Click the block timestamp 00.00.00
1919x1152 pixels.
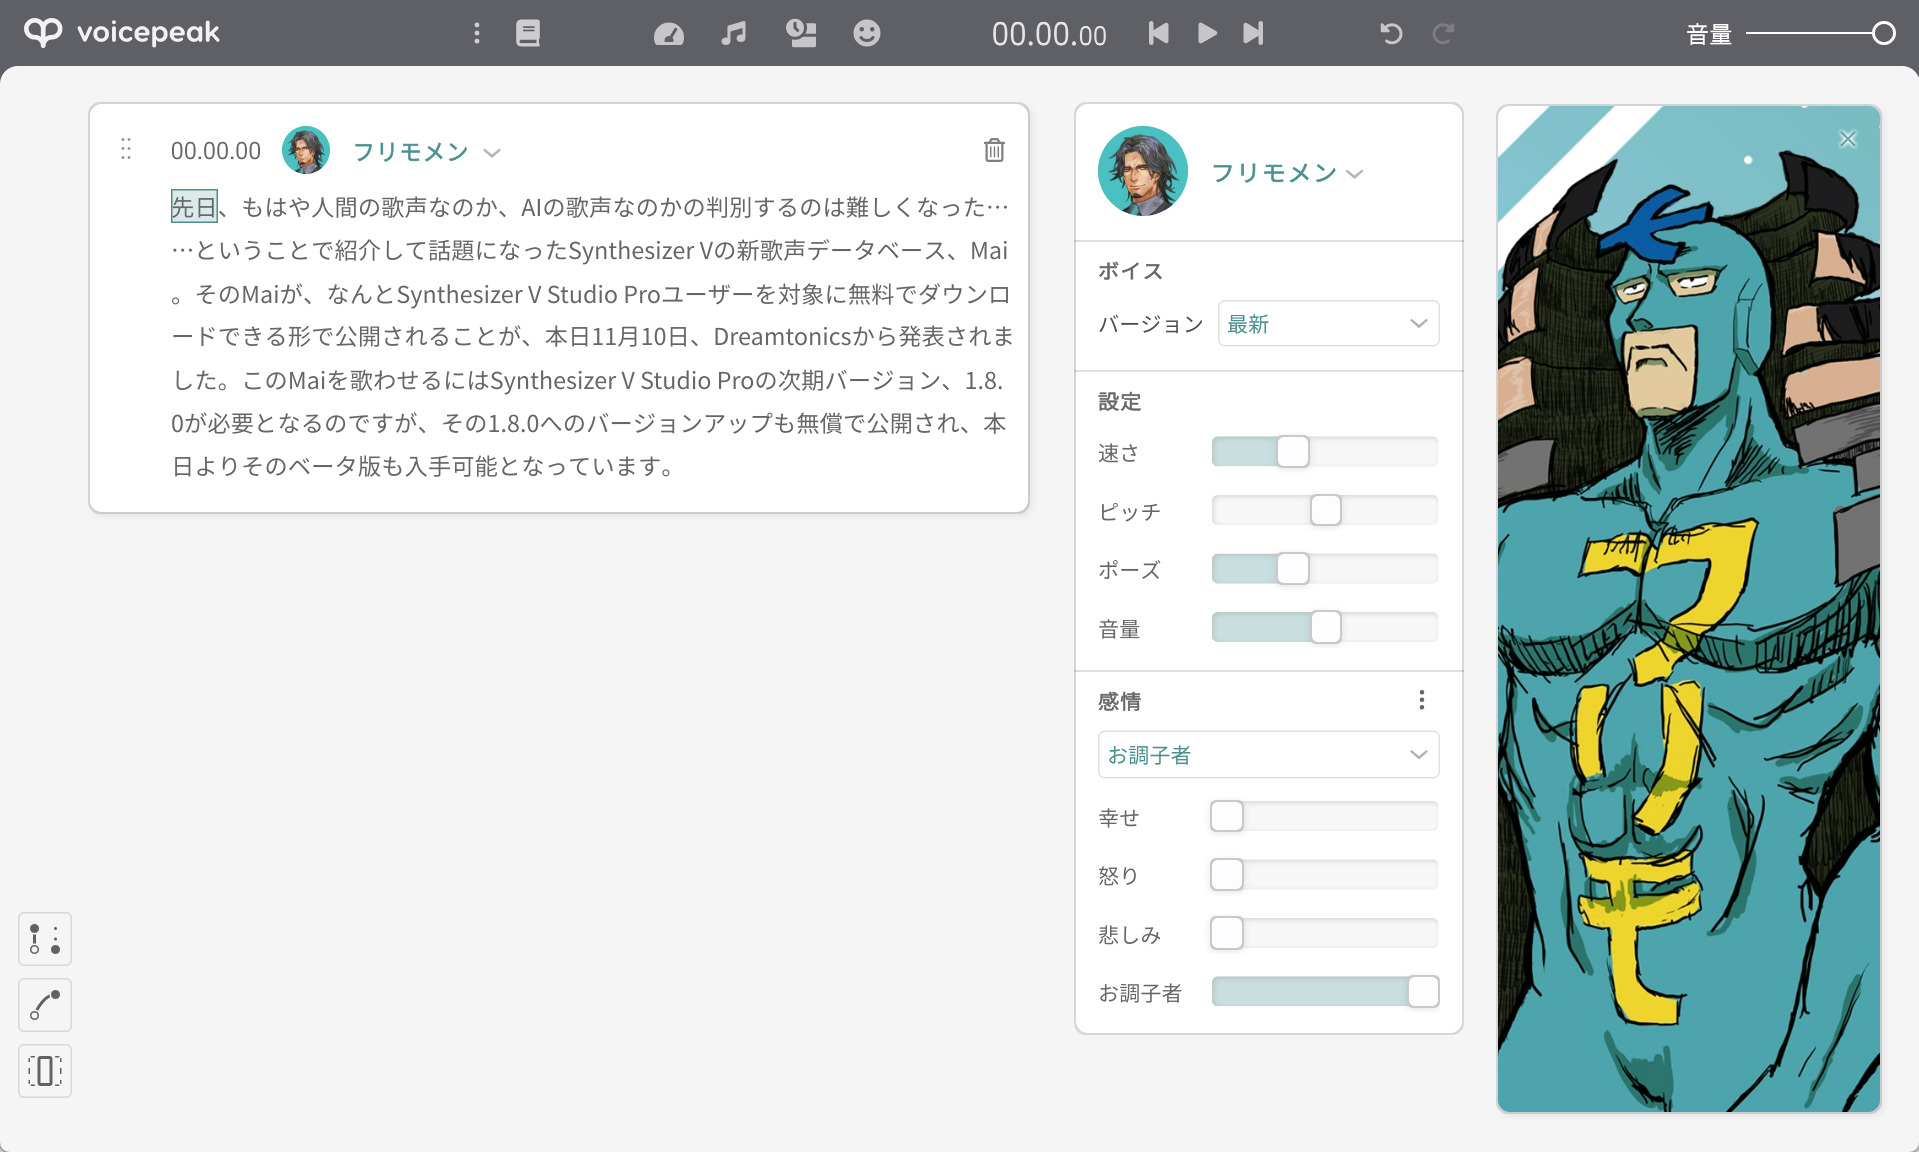[x=216, y=151]
